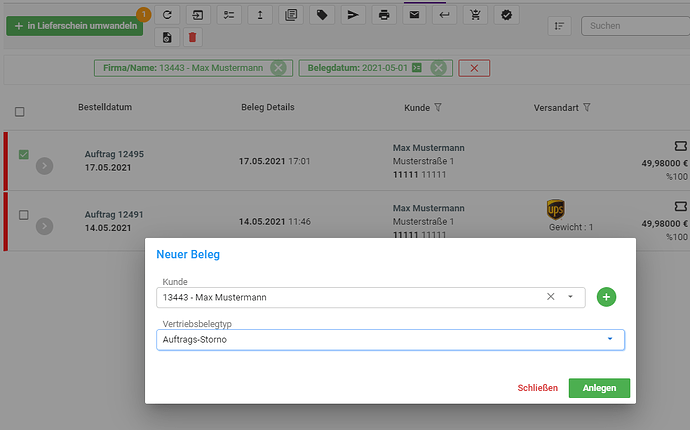
Task: Check the Auftrag 12491 row checkbox
Action: [24, 215]
